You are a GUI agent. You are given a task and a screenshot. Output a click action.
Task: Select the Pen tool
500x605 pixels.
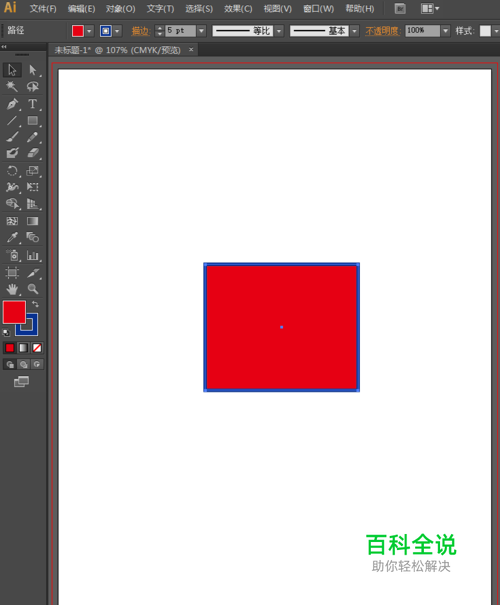[12, 104]
